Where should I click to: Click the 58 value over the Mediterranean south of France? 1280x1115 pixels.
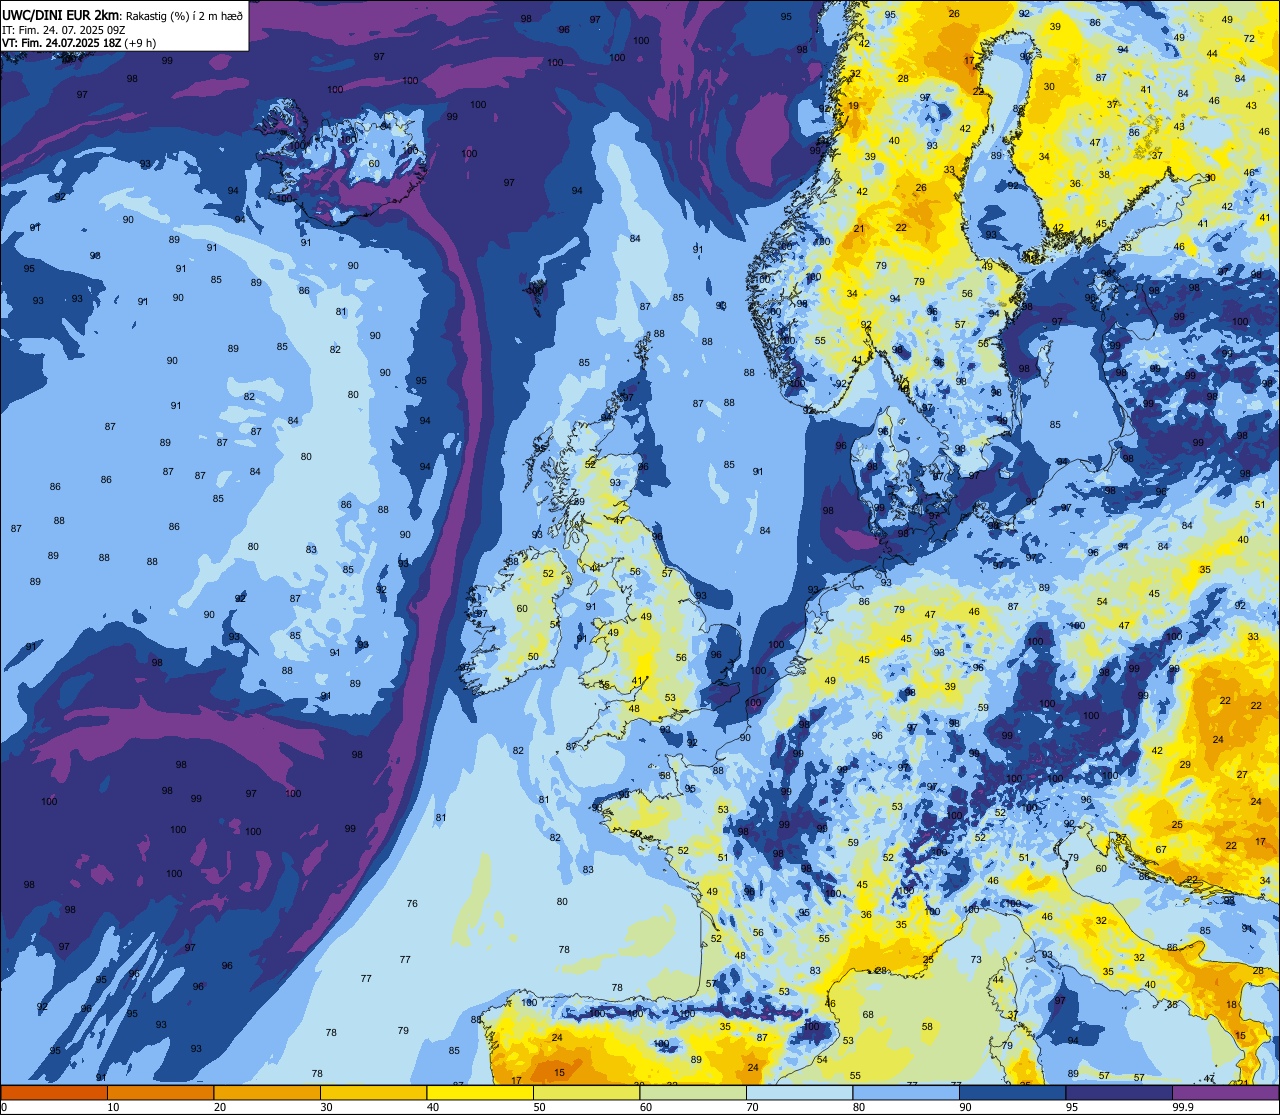(x=927, y=1027)
